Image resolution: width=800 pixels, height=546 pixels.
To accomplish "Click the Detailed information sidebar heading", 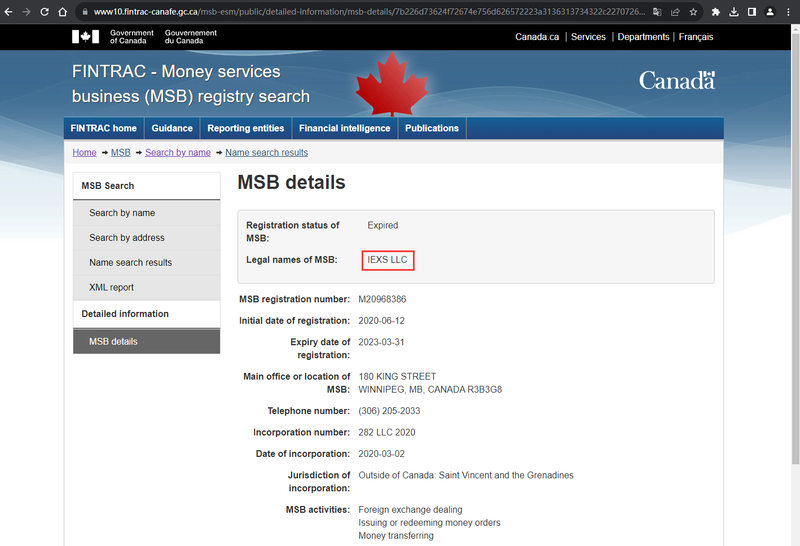I will pyautogui.click(x=125, y=314).
